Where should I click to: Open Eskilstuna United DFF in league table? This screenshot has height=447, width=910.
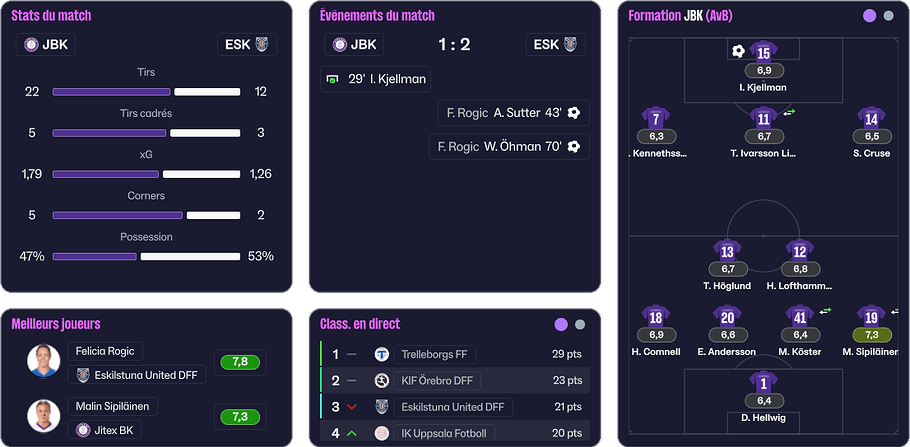point(453,407)
